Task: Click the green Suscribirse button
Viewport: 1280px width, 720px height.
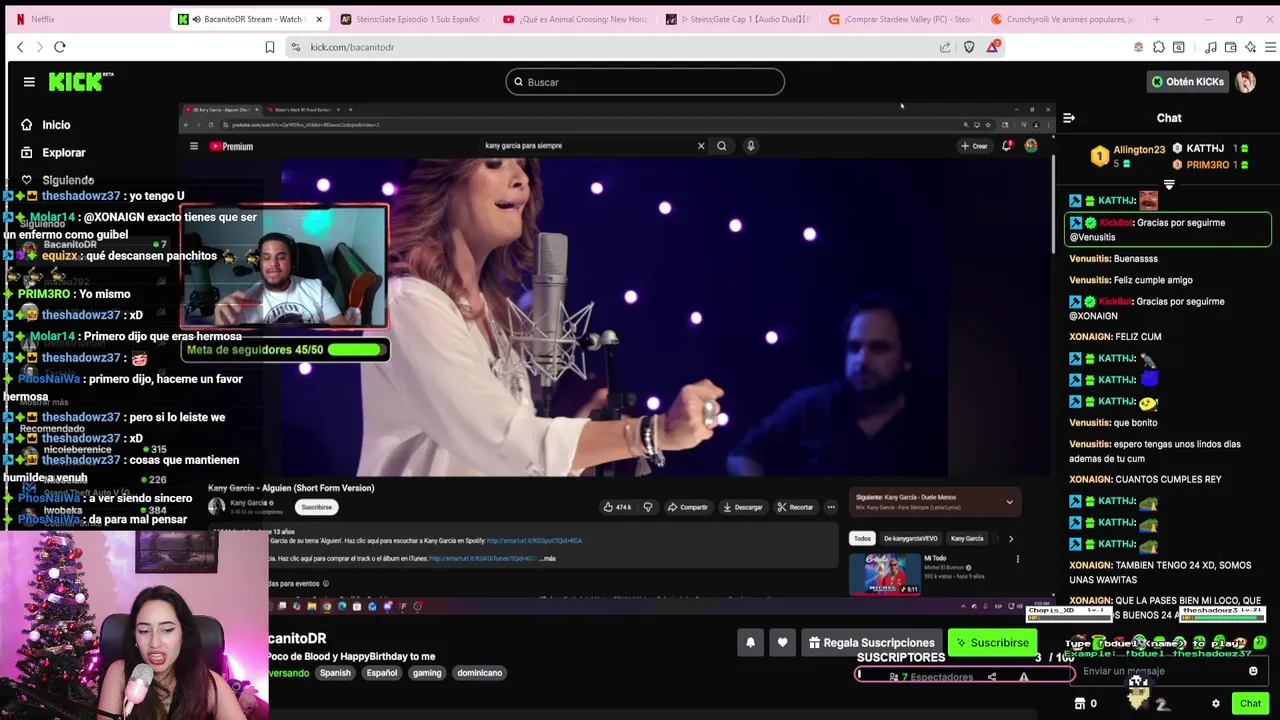Action: tap(992, 643)
